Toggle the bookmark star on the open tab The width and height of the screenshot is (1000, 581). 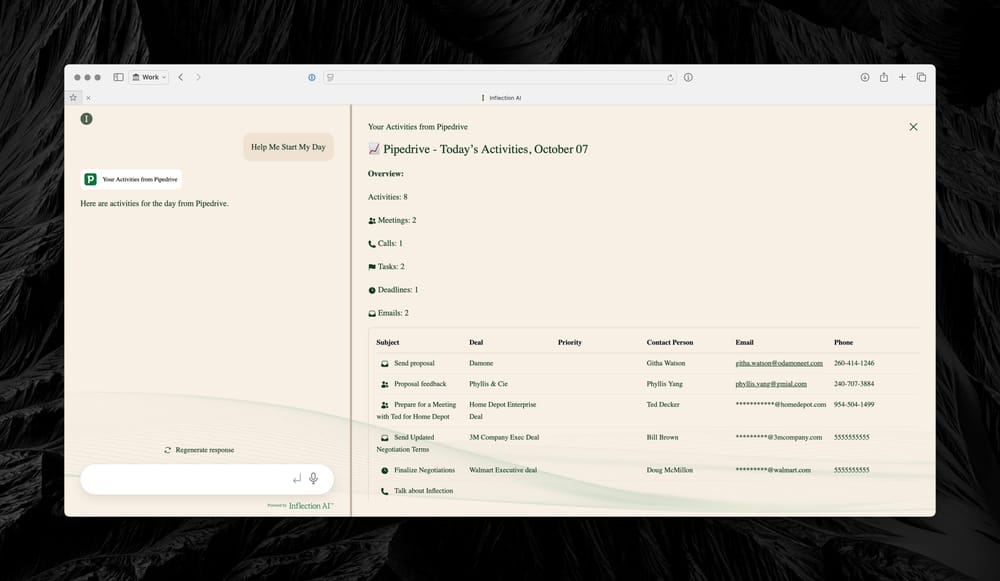point(72,97)
